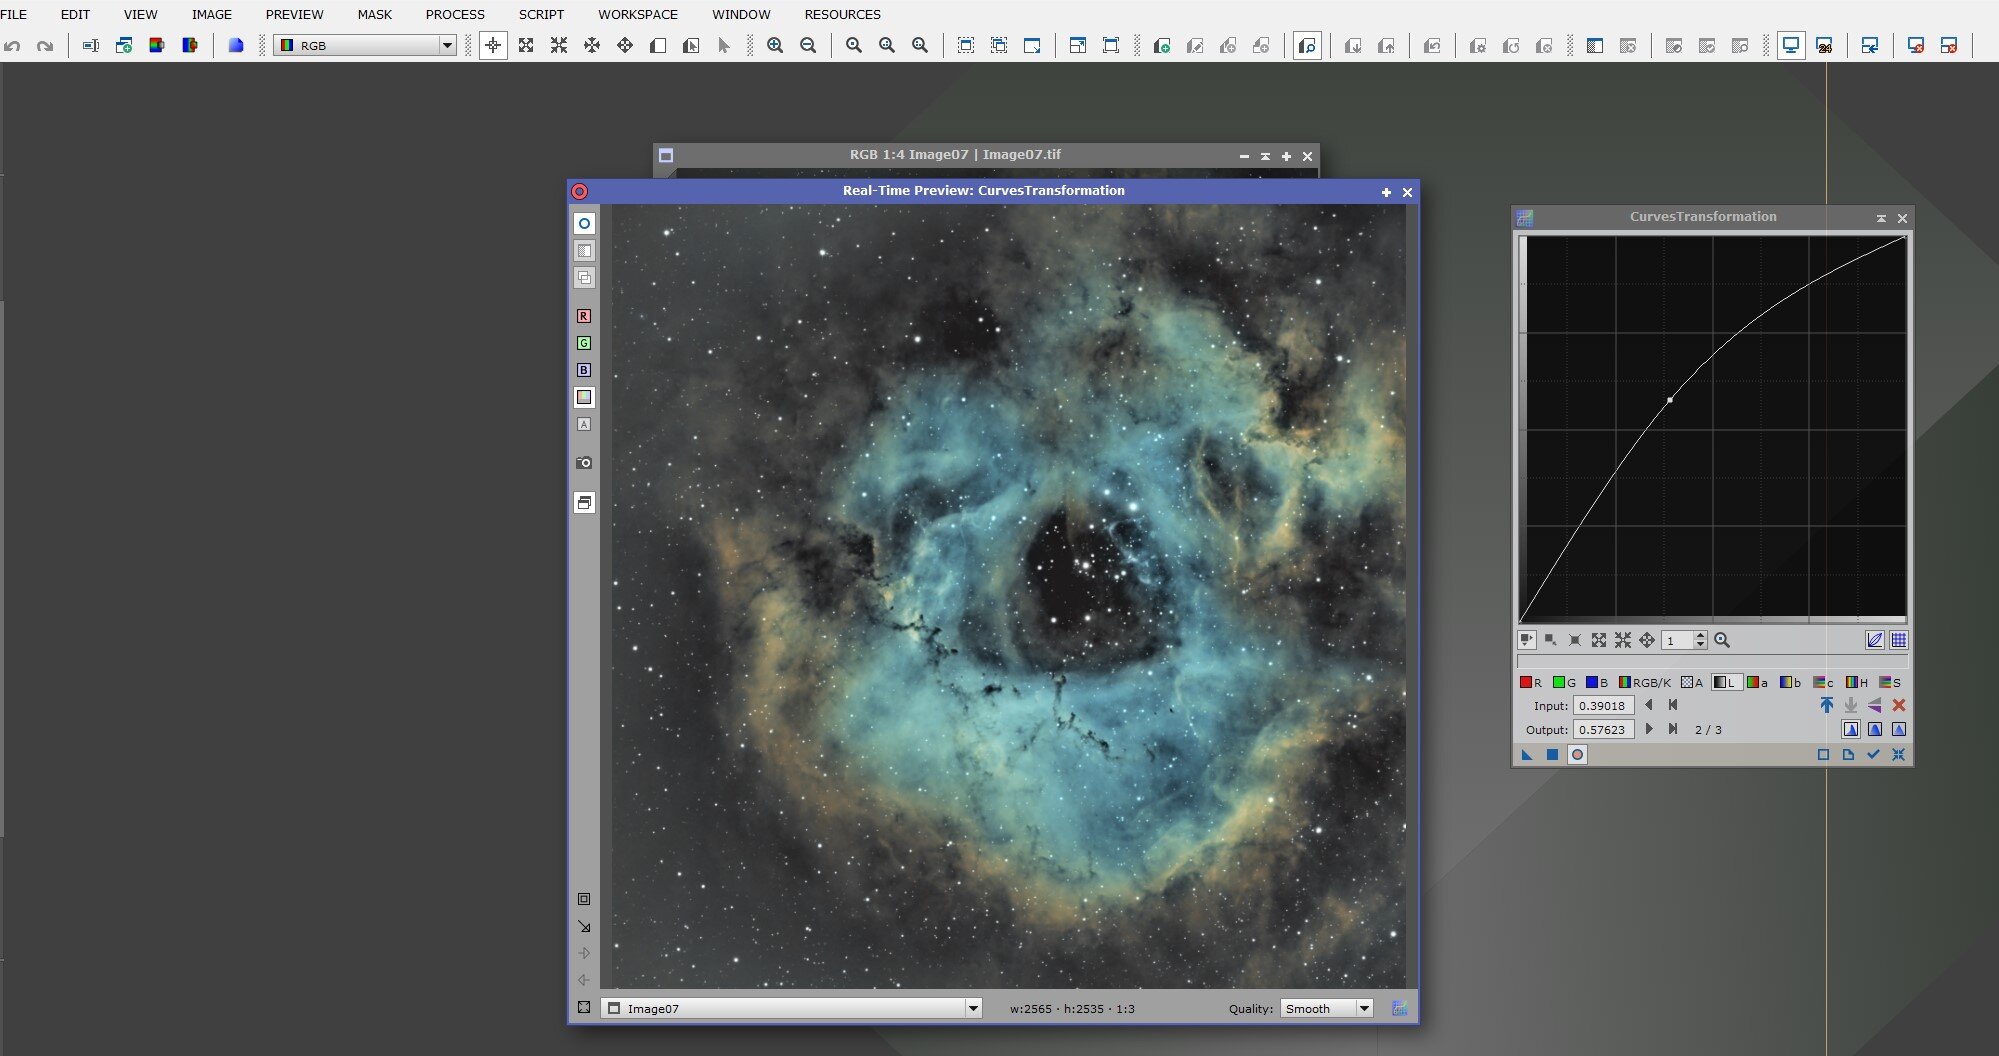
Task: Open the Quality Smooth dropdown
Action: point(1363,1009)
